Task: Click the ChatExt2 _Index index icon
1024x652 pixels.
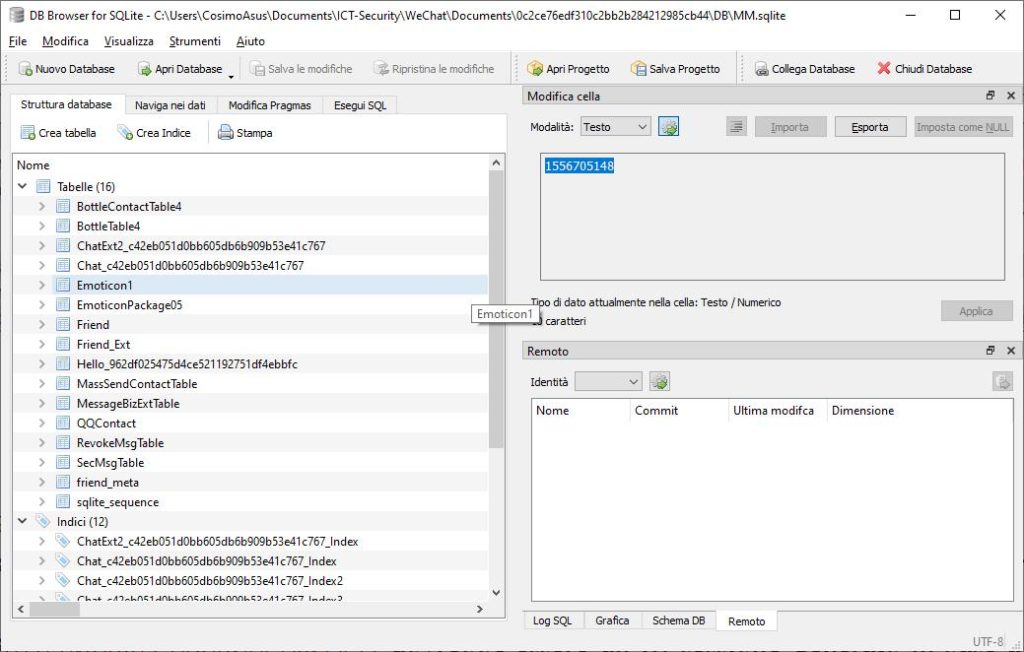Action: tap(63, 541)
